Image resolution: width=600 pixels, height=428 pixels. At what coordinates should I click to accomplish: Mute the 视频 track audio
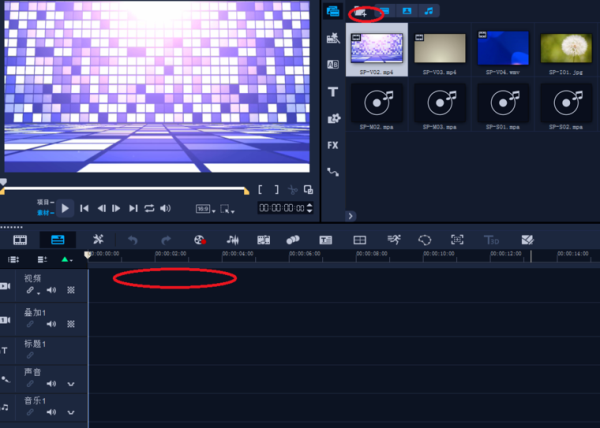click(51, 290)
